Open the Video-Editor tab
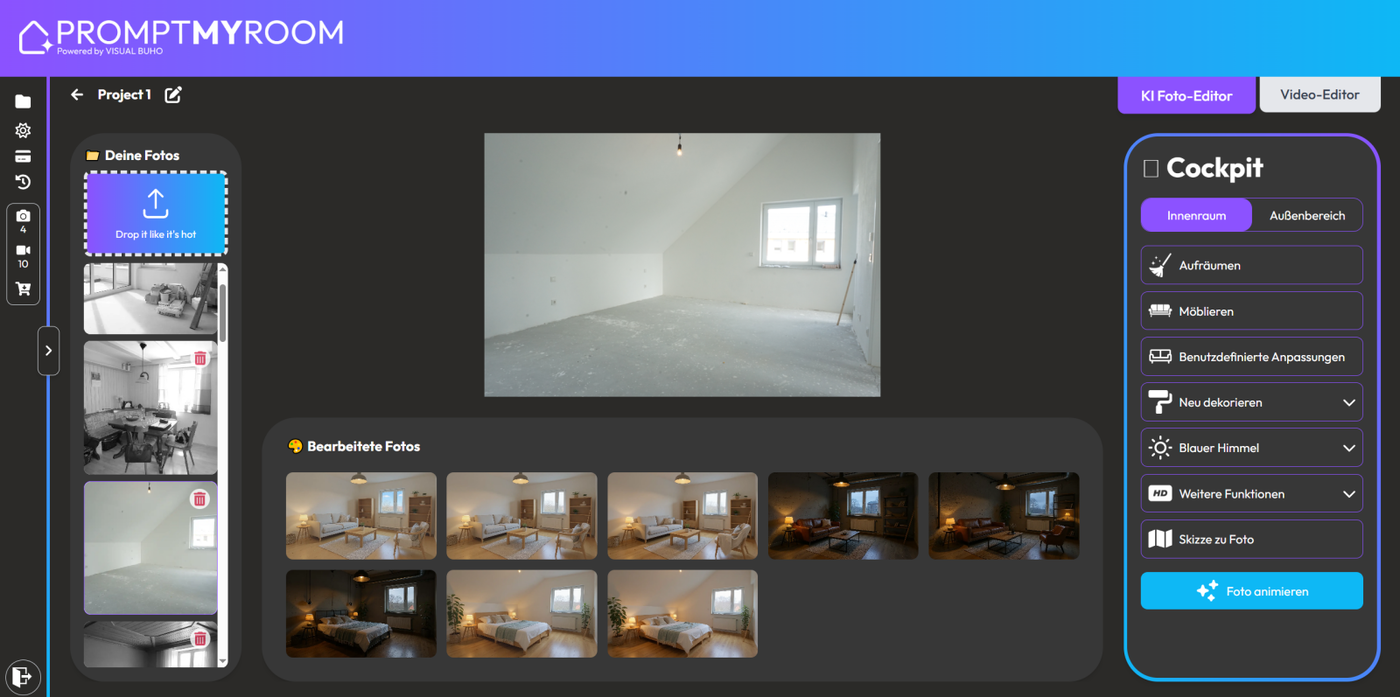Screen dimensions: 1400x697 point(1319,95)
